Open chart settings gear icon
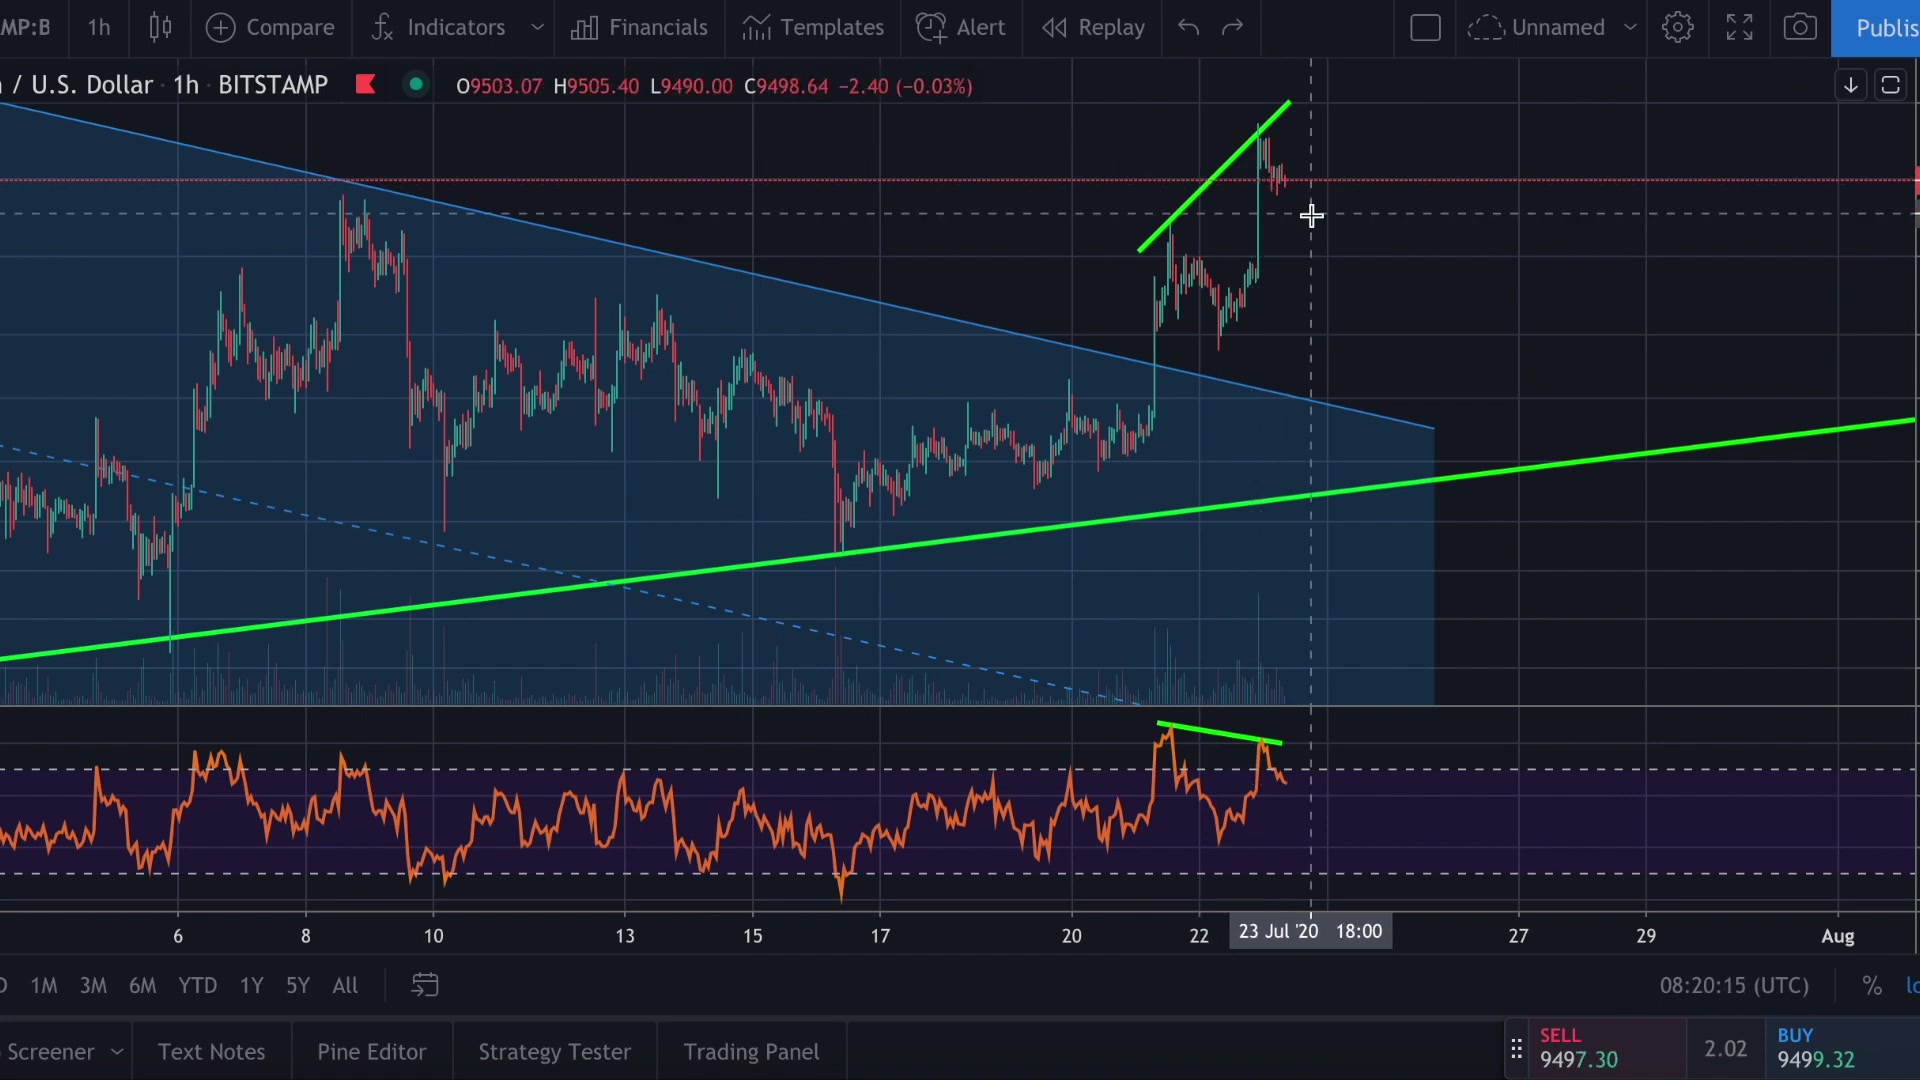 coord(1678,27)
